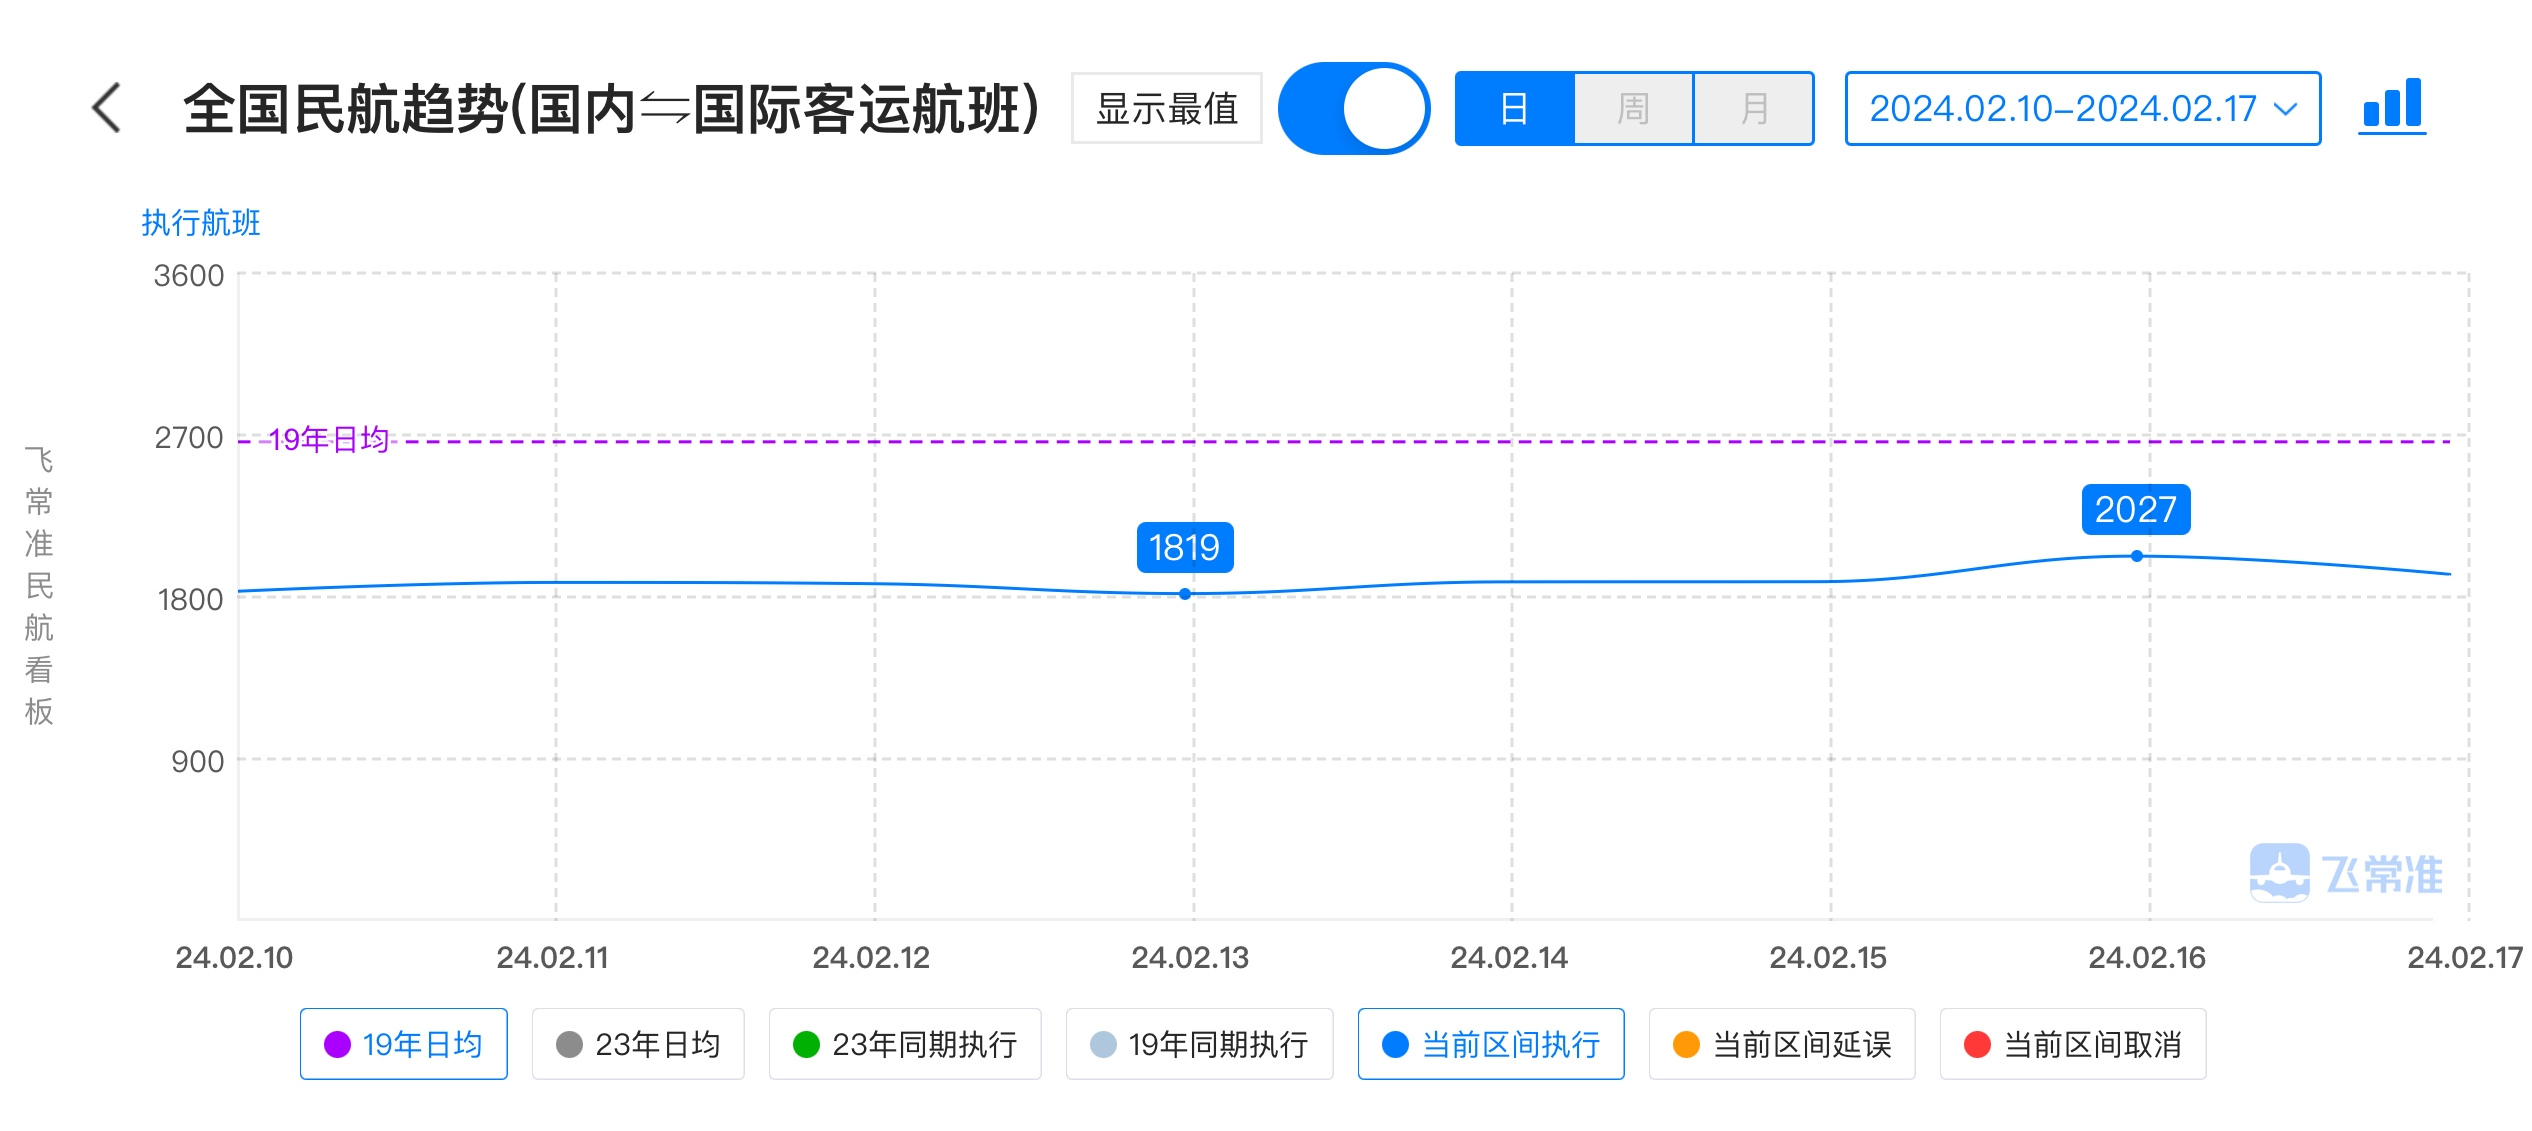The width and height of the screenshot is (2532, 1131).
Task: Click the 24.02.13 x-axis date label
Action: 1190,958
